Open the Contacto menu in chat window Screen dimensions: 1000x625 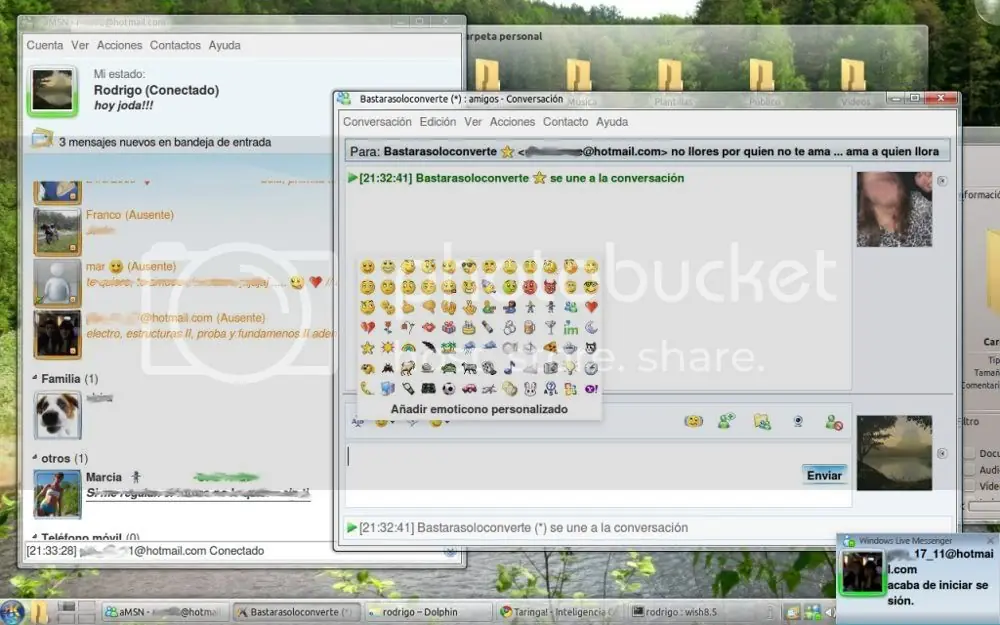point(566,122)
